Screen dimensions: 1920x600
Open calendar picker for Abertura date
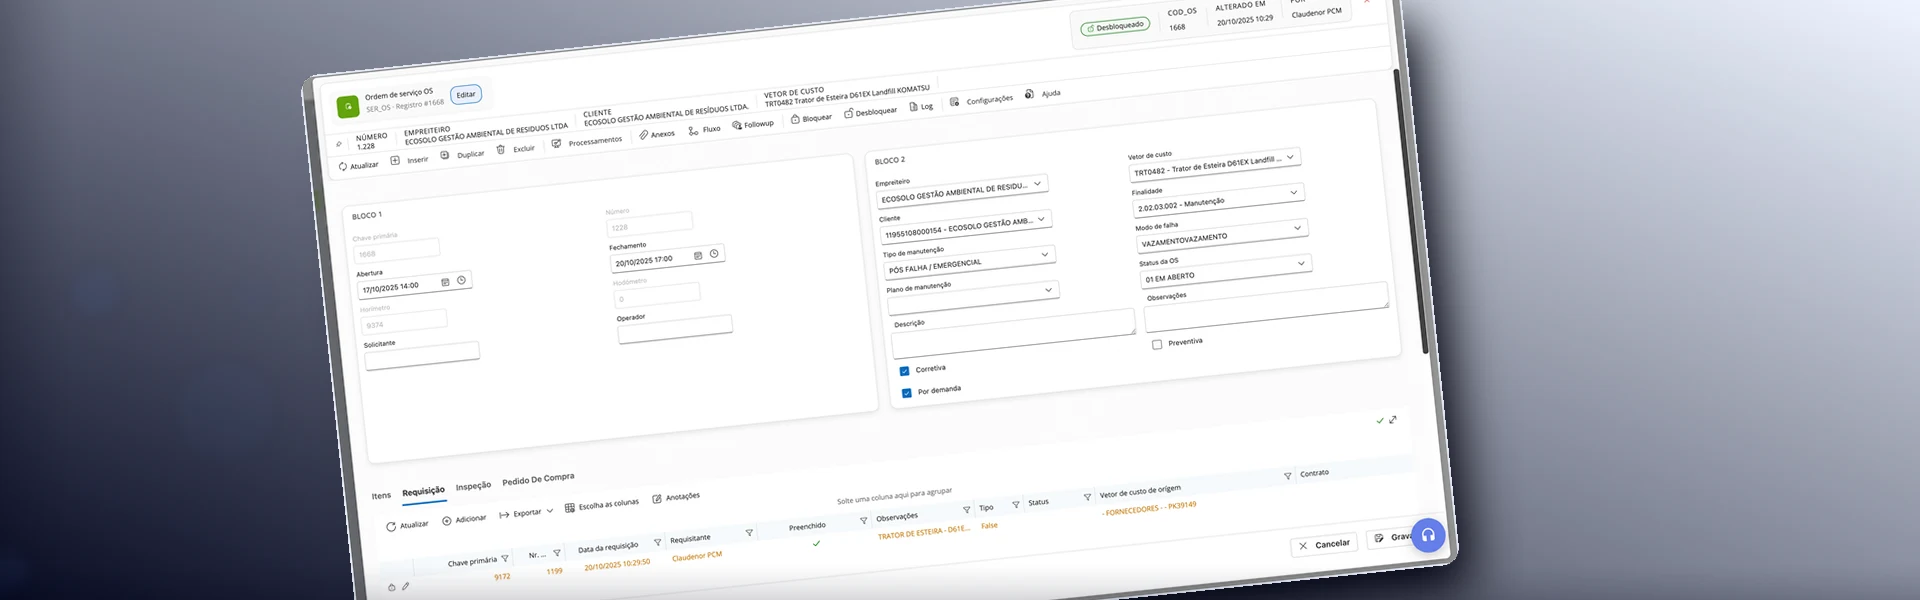pos(445,282)
